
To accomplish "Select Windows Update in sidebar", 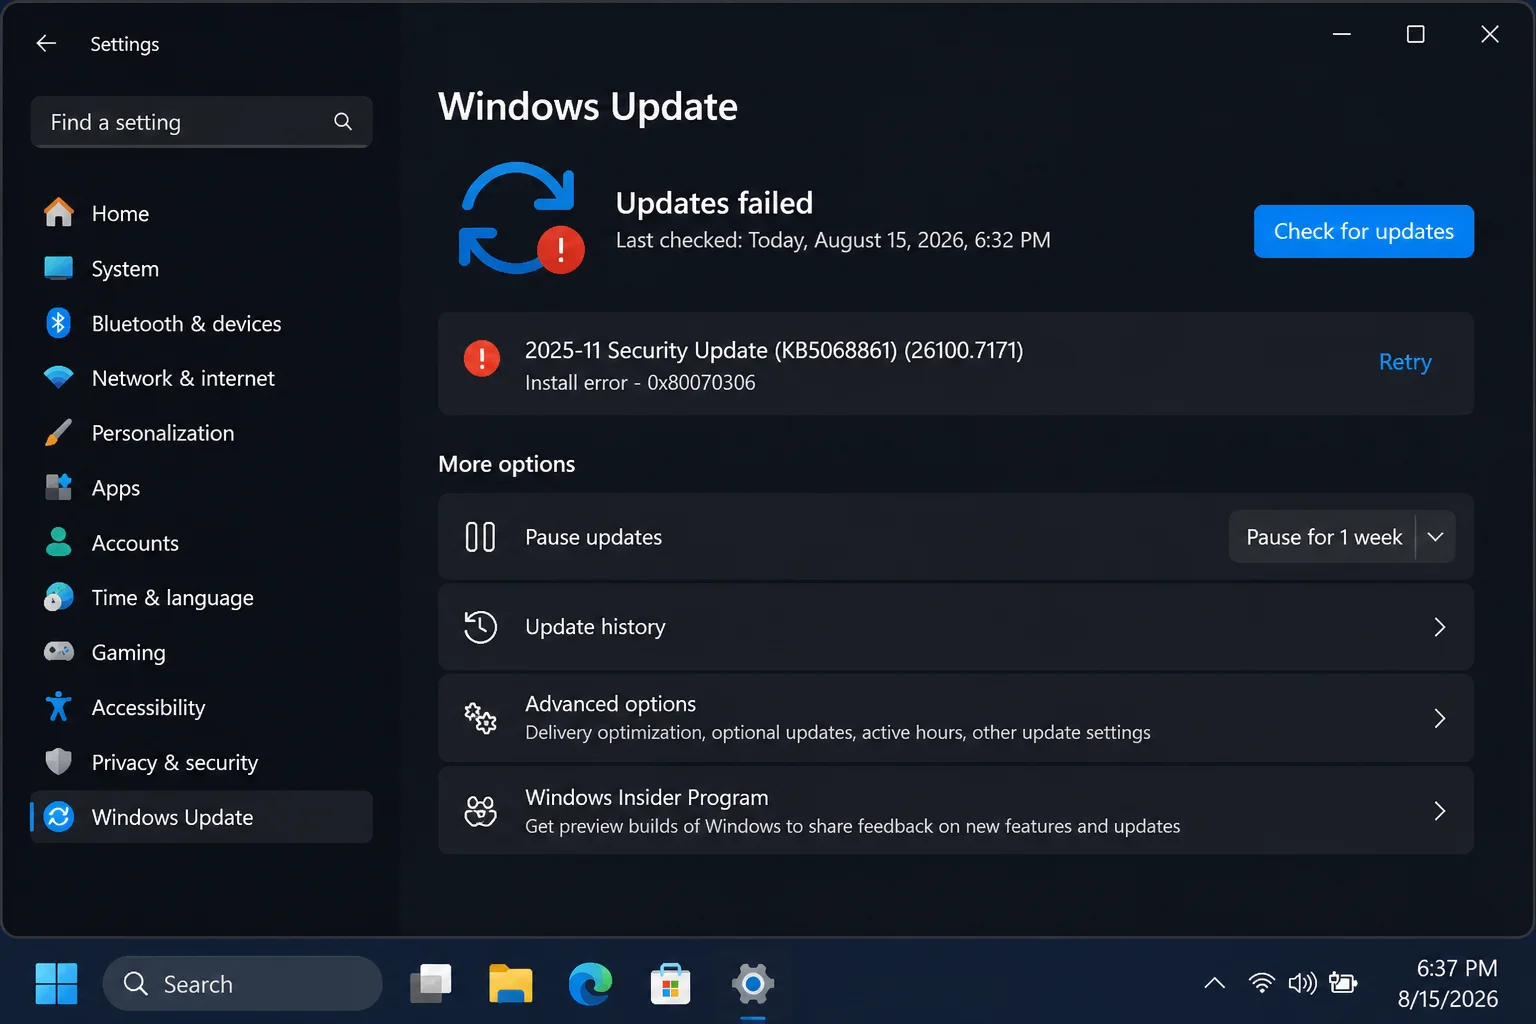I will (202, 817).
